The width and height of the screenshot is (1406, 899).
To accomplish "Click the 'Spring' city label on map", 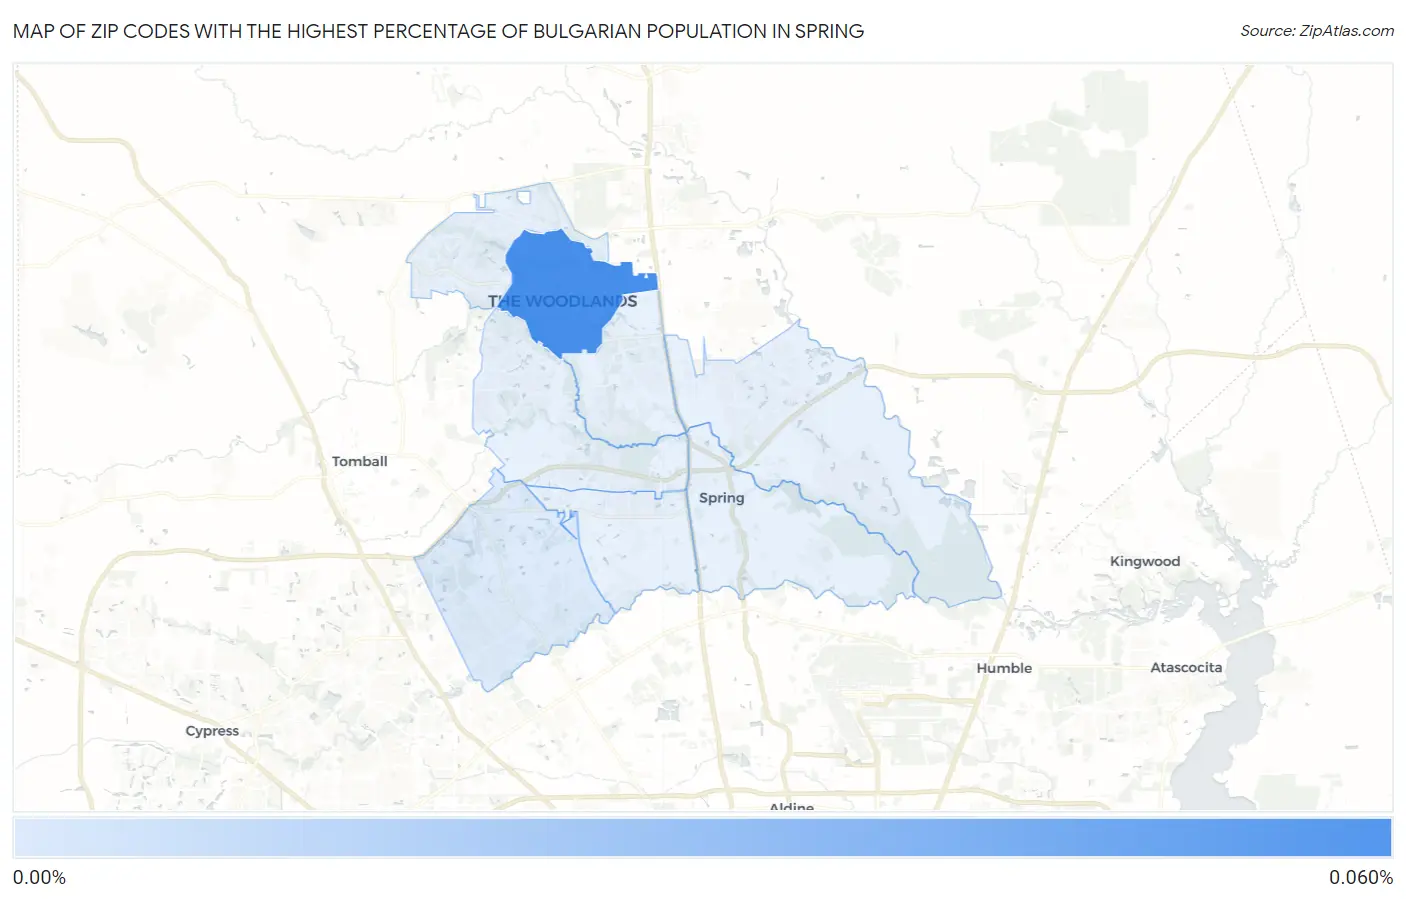I will [x=721, y=498].
